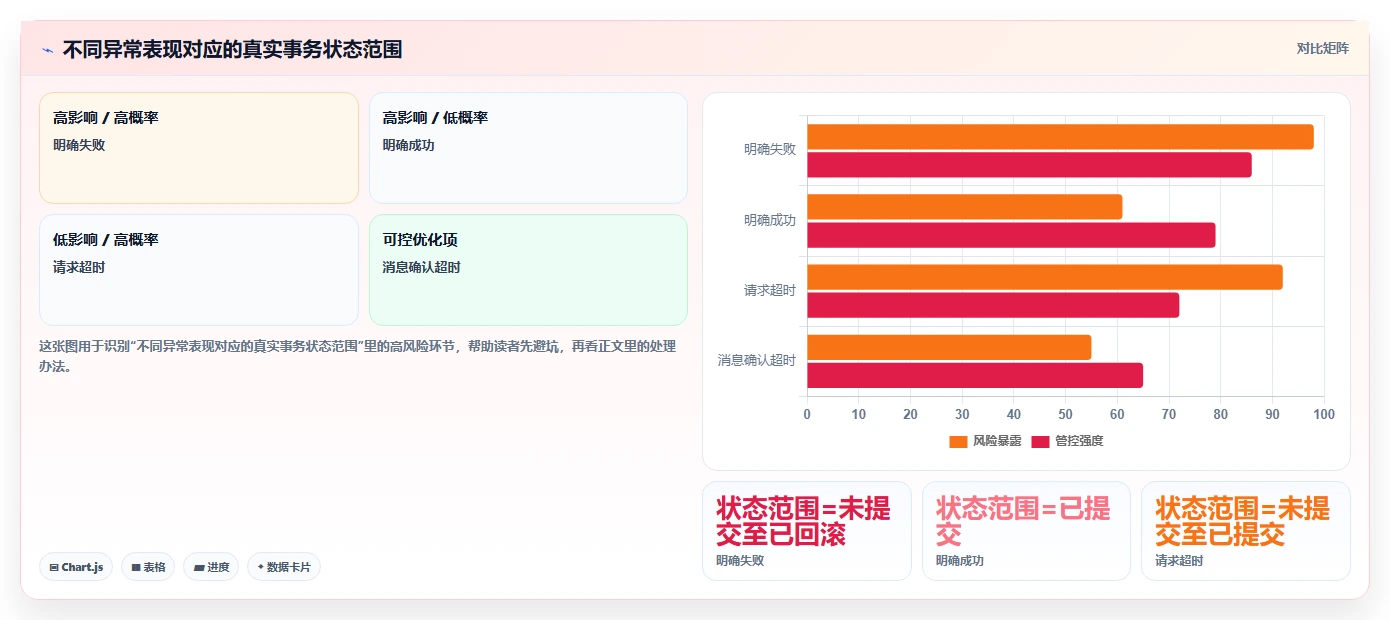Toggle the 管控强度 legend entry
The width and height of the screenshot is (1390, 620).
pyautogui.click(x=1067, y=441)
